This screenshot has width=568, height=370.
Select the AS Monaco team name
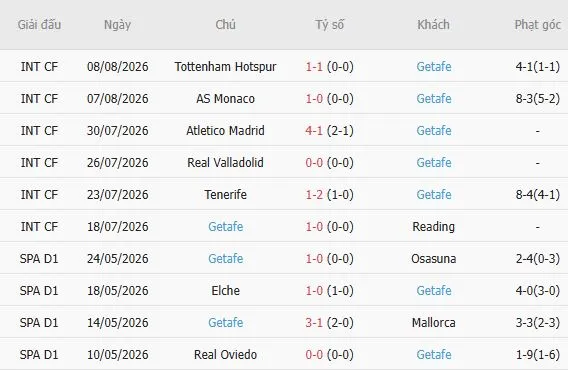click(x=225, y=99)
